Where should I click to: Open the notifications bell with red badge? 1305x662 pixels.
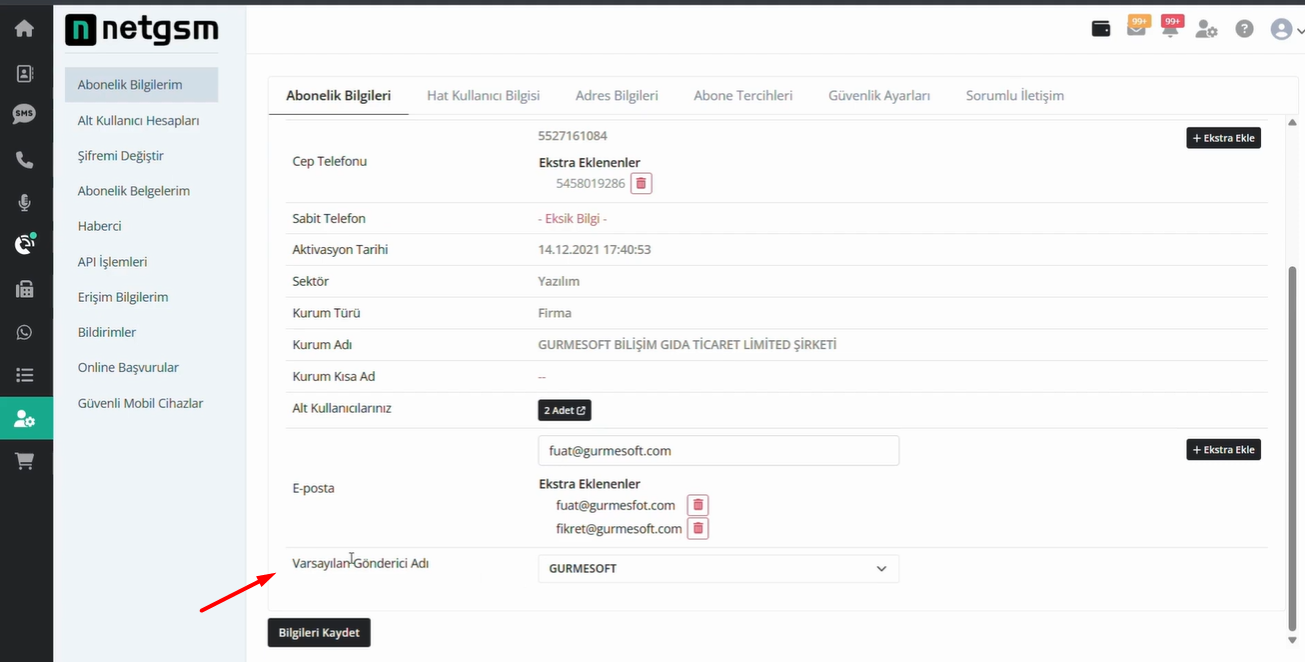click(1171, 27)
